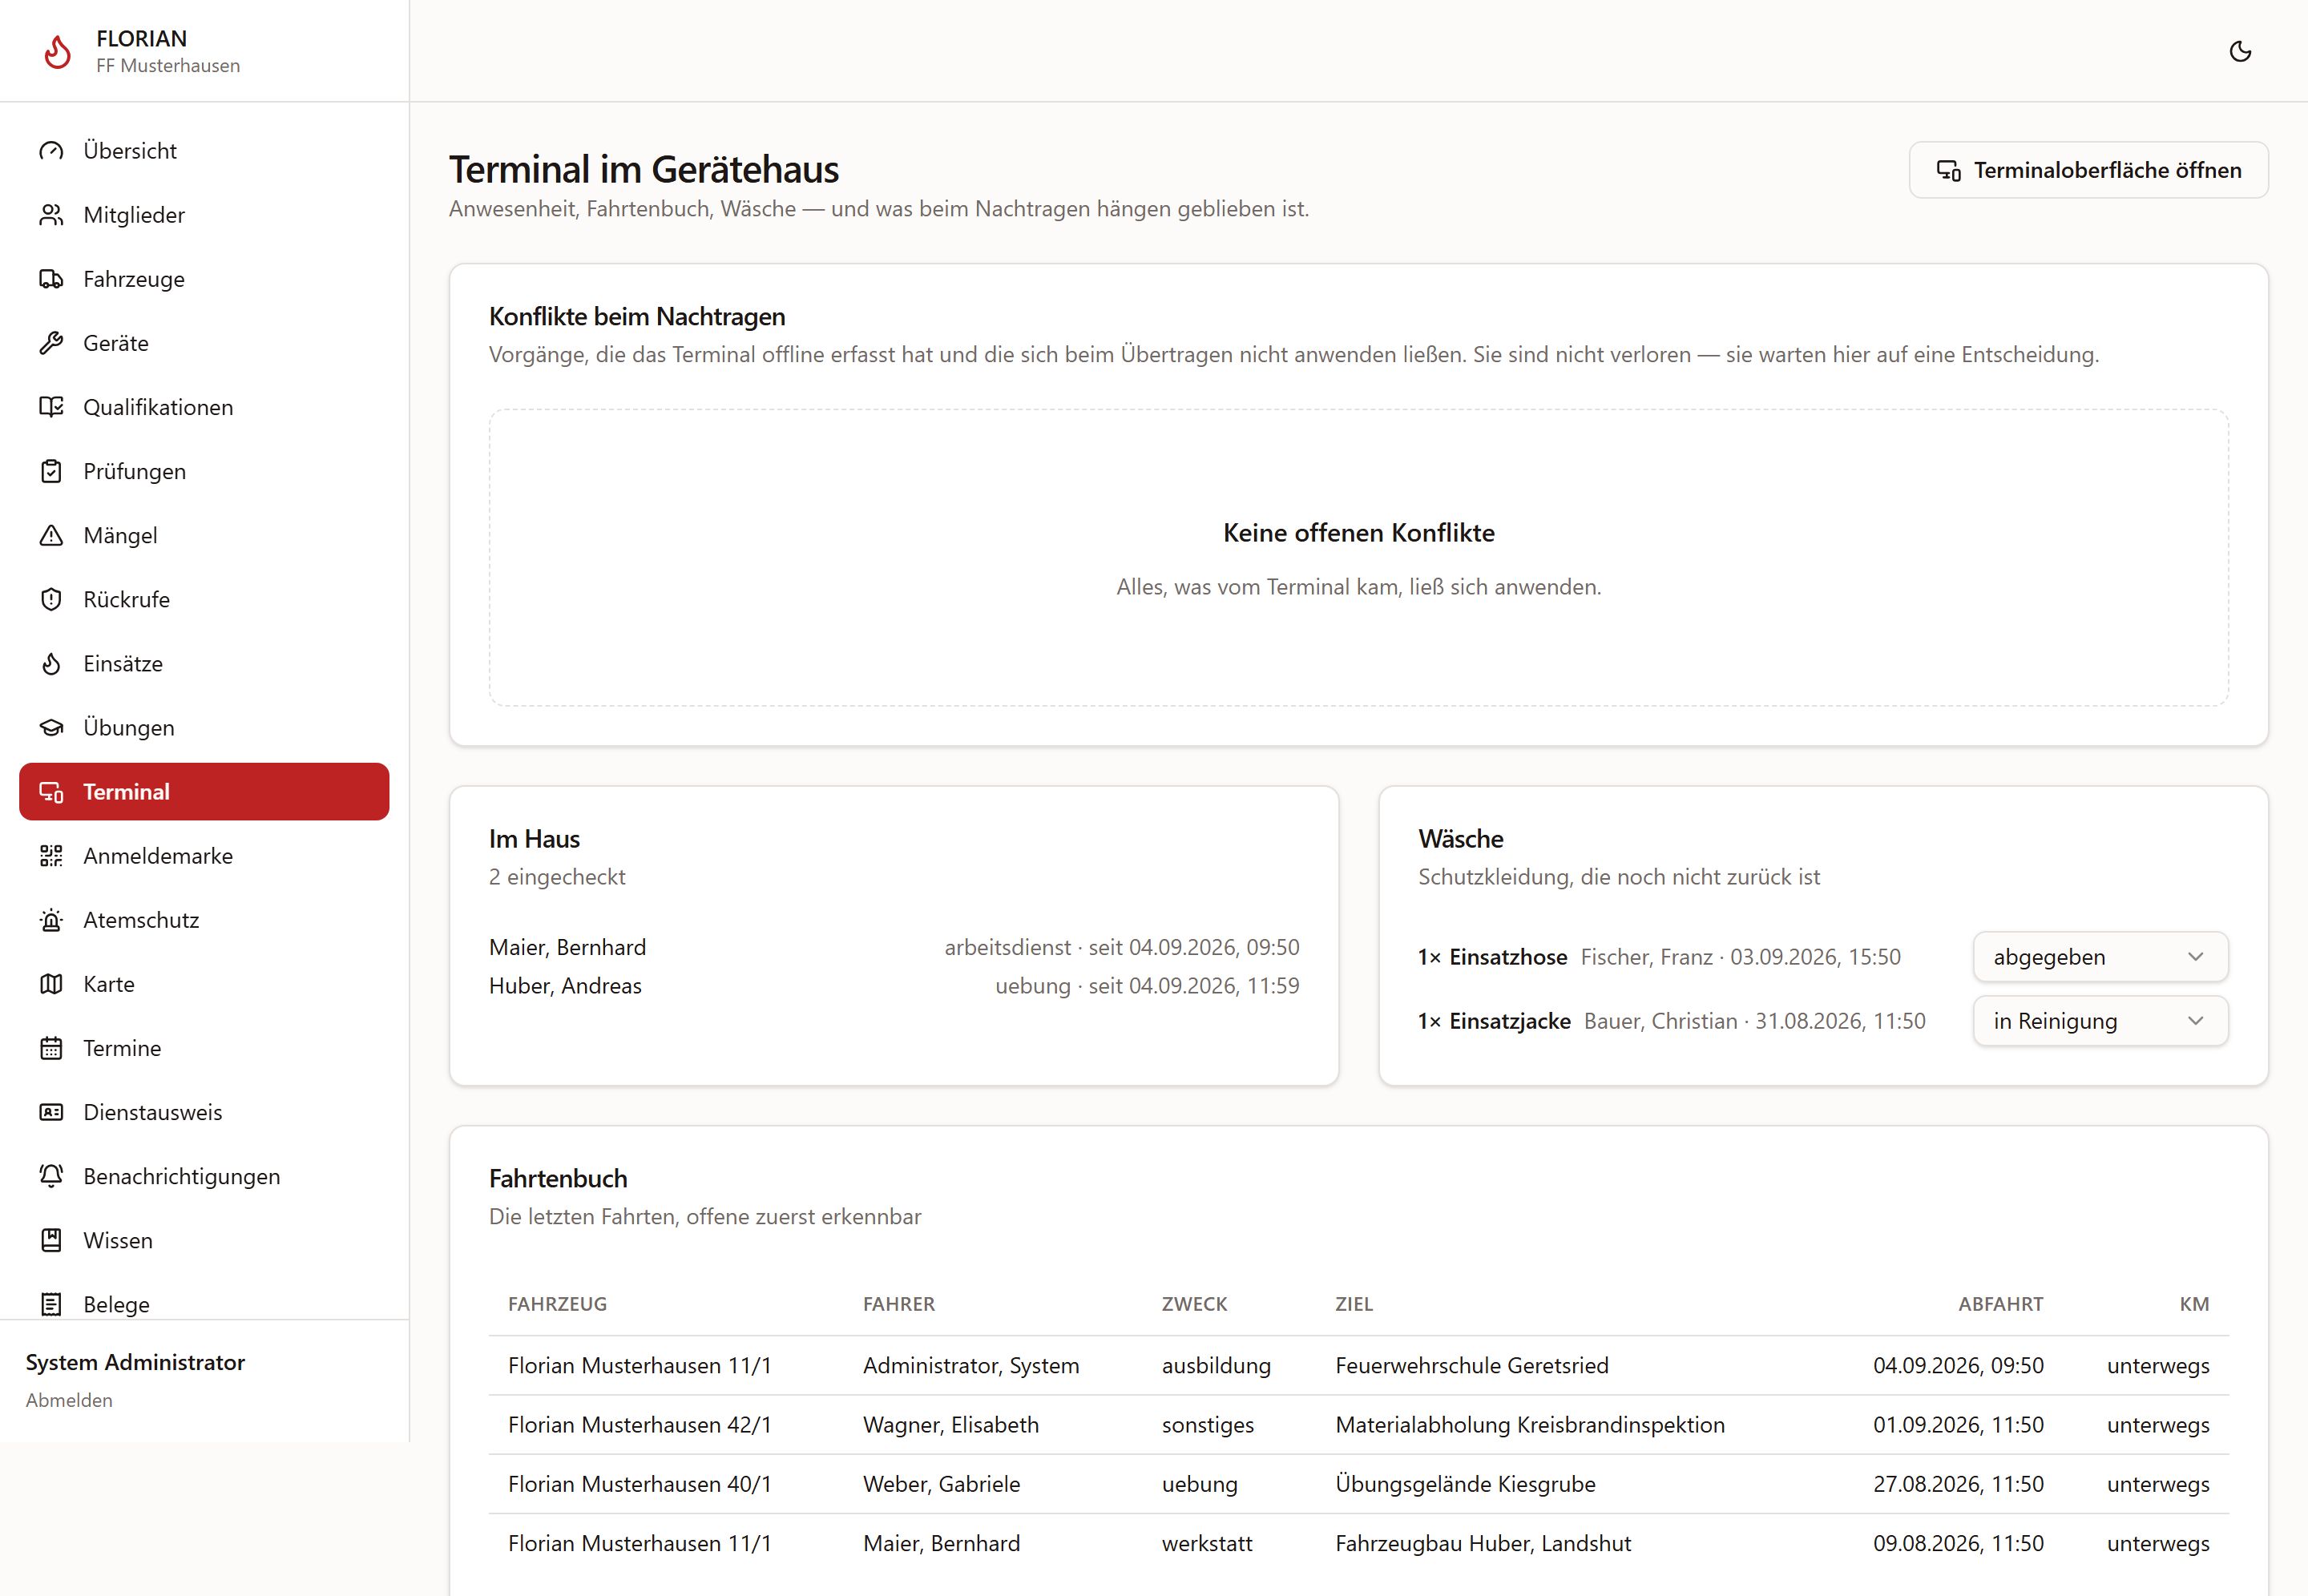Viewport: 2308px width, 1596px height.
Task: Click the Qualifikationen book icon
Action: [x=51, y=407]
